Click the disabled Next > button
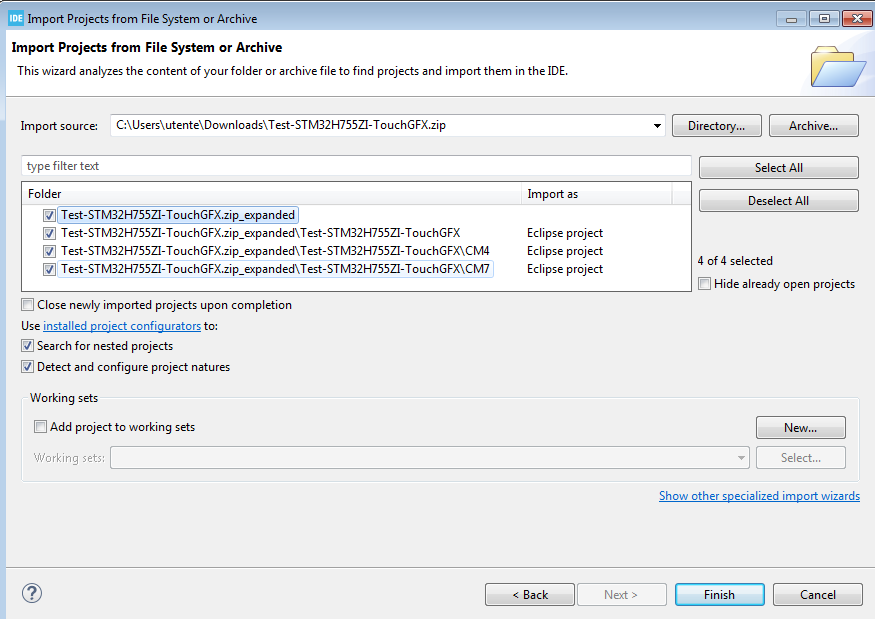This screenshot has height=619, width=875. pos(622,594)
